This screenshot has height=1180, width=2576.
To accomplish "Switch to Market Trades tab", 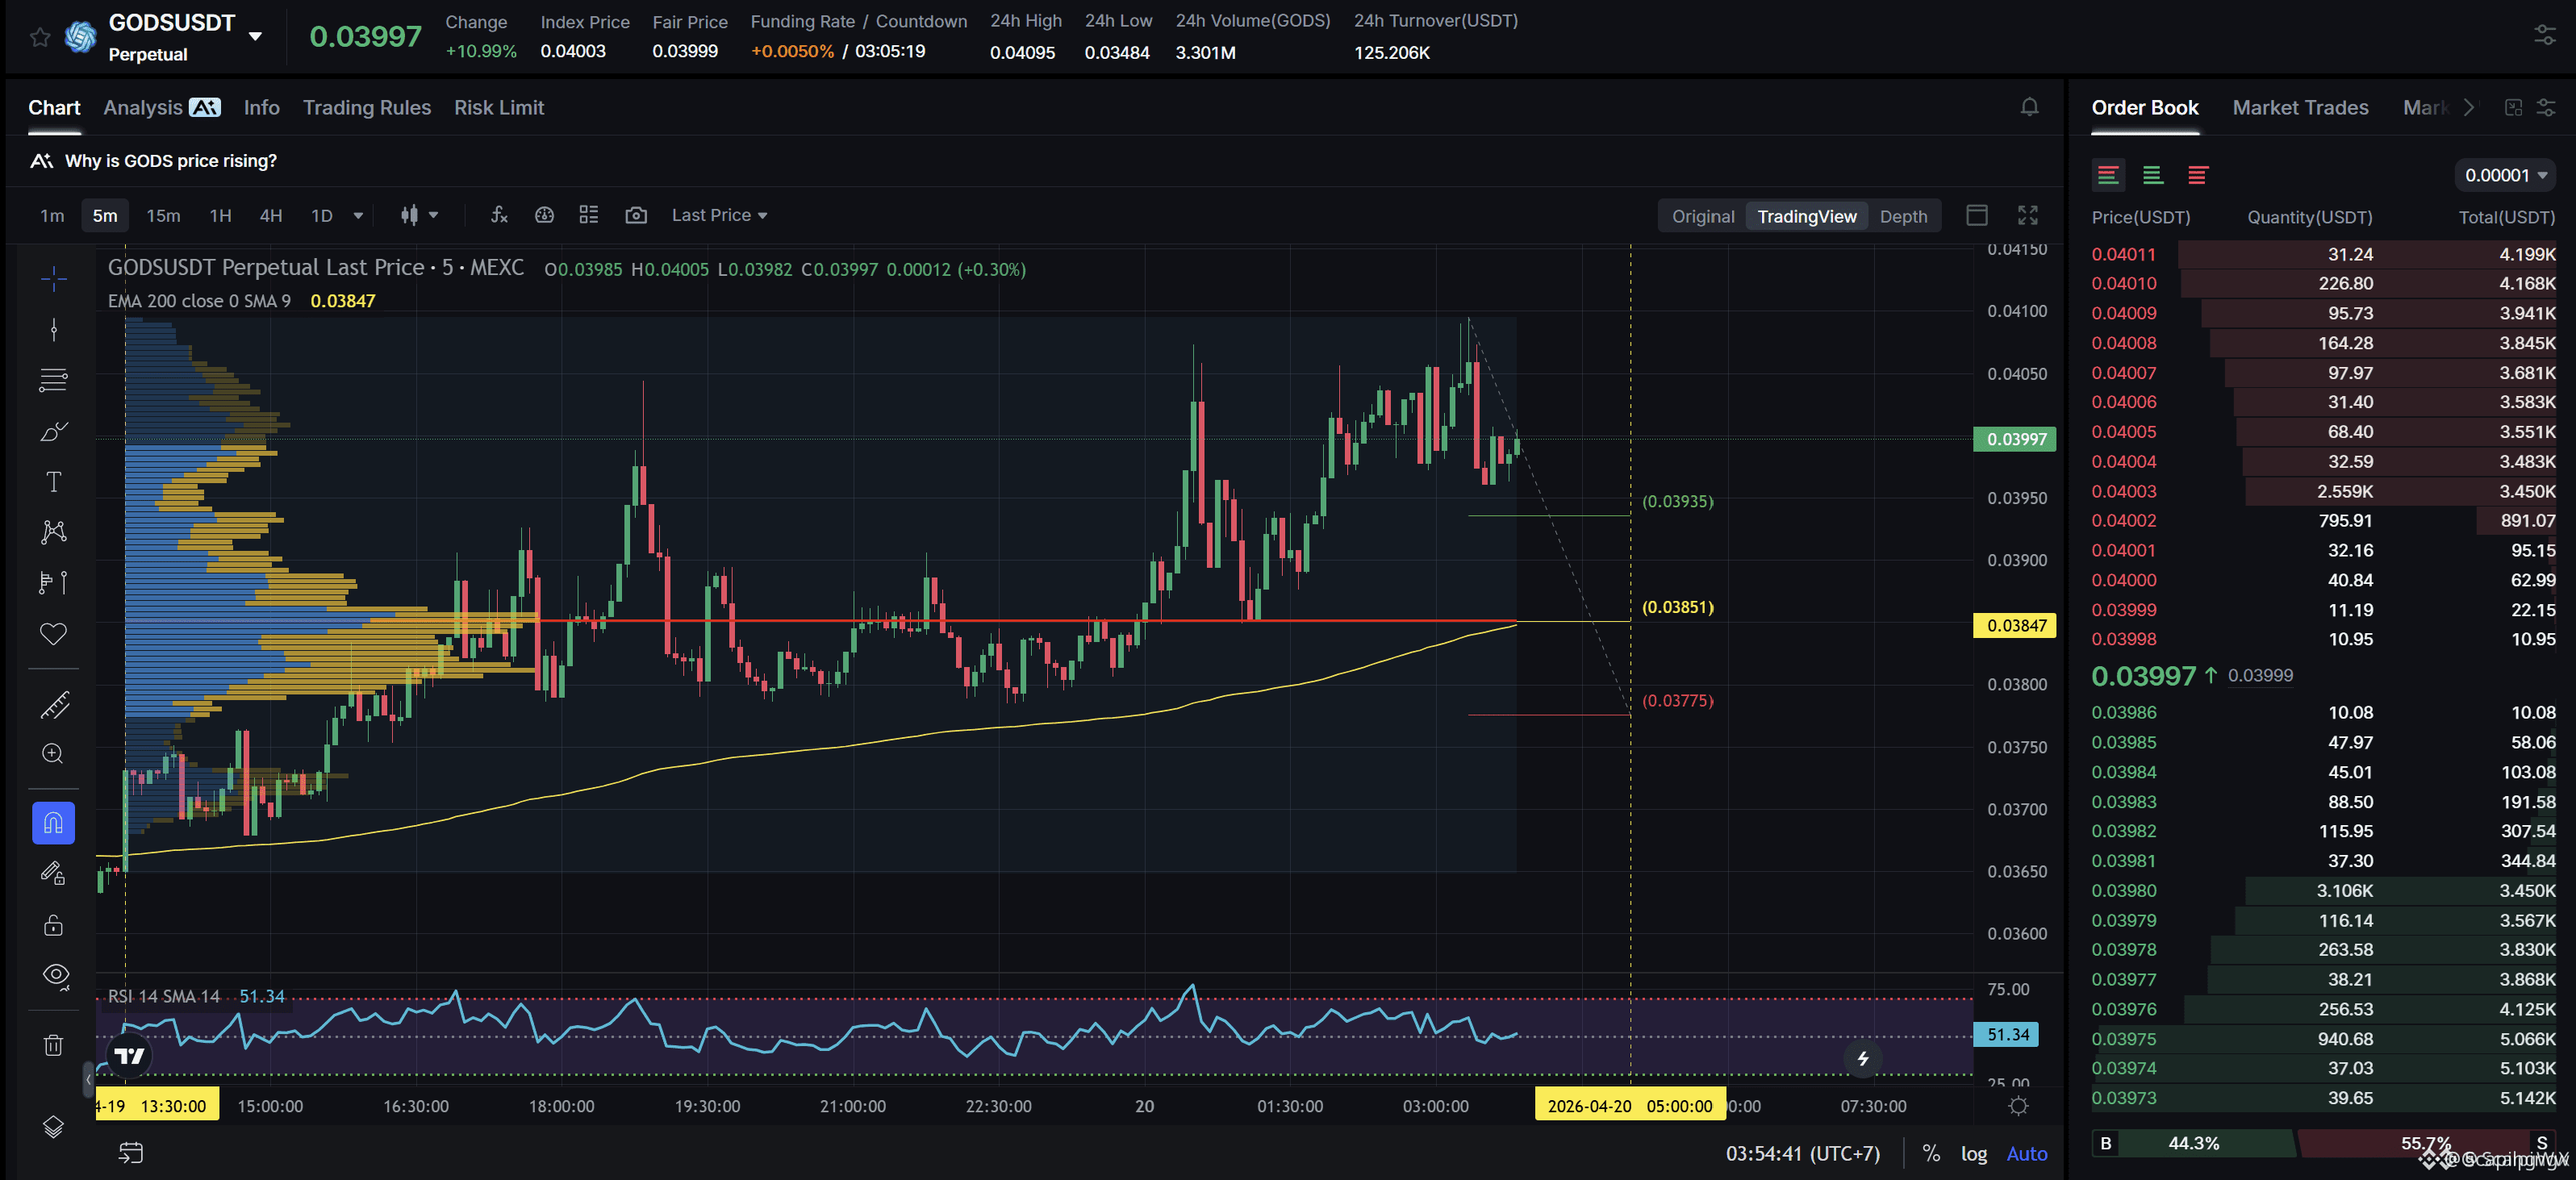I will 2300,108.
